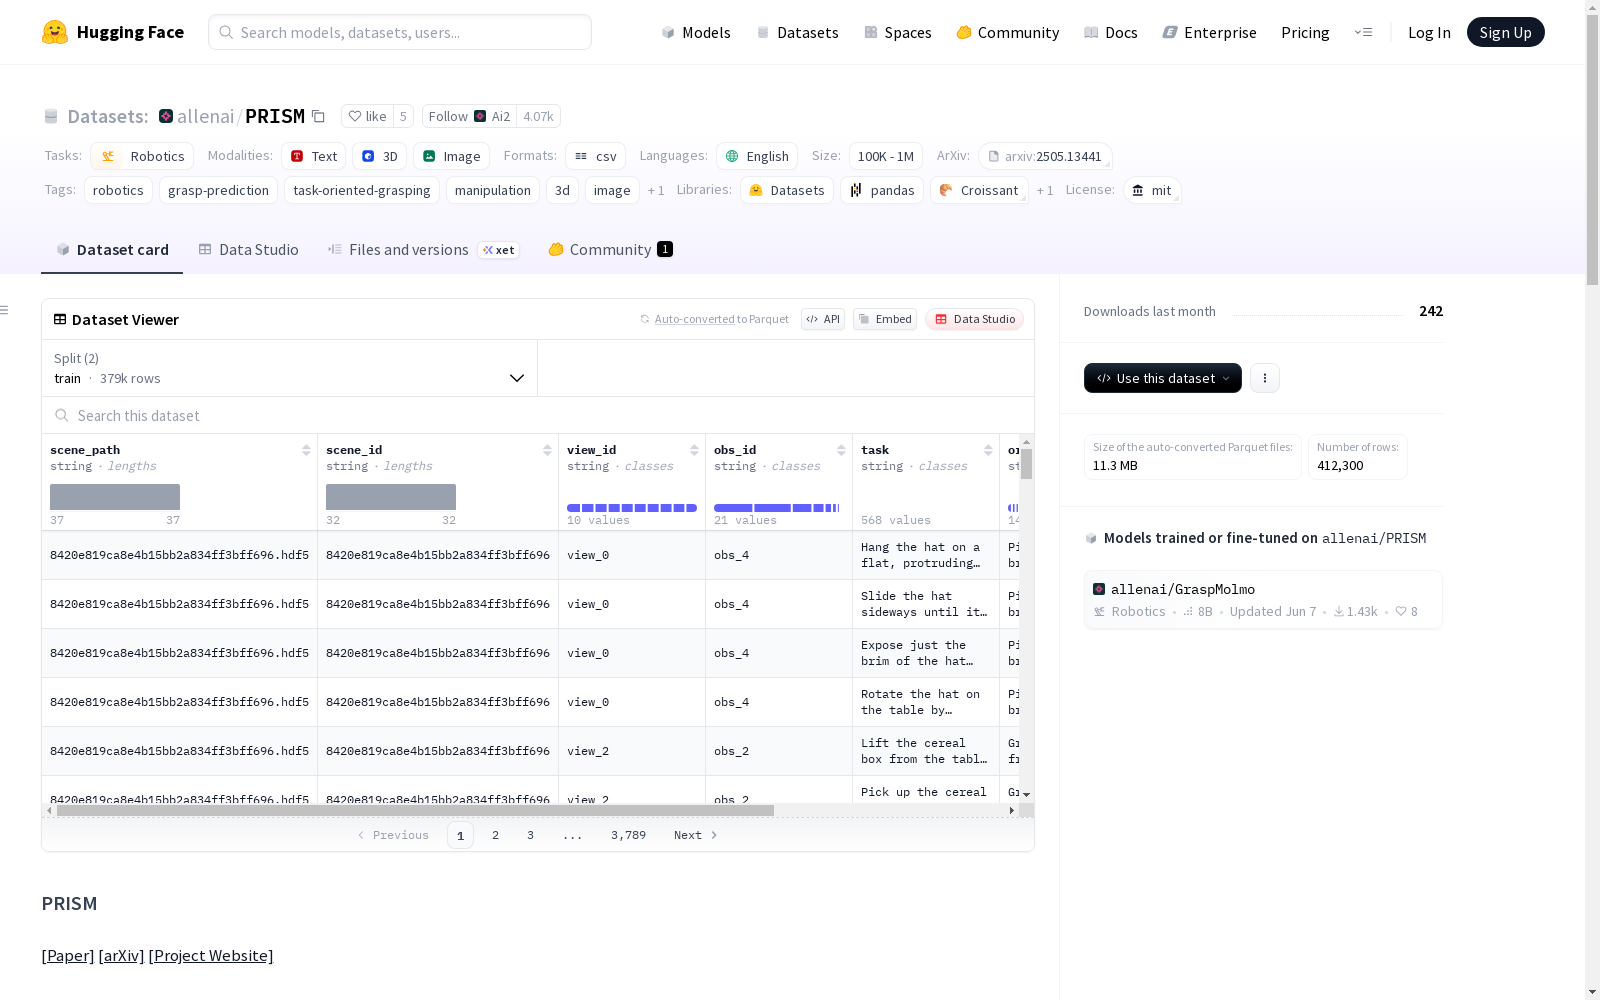Sort by scene_id column sort icon
Screen dimensions: 1600x1000
547,450
